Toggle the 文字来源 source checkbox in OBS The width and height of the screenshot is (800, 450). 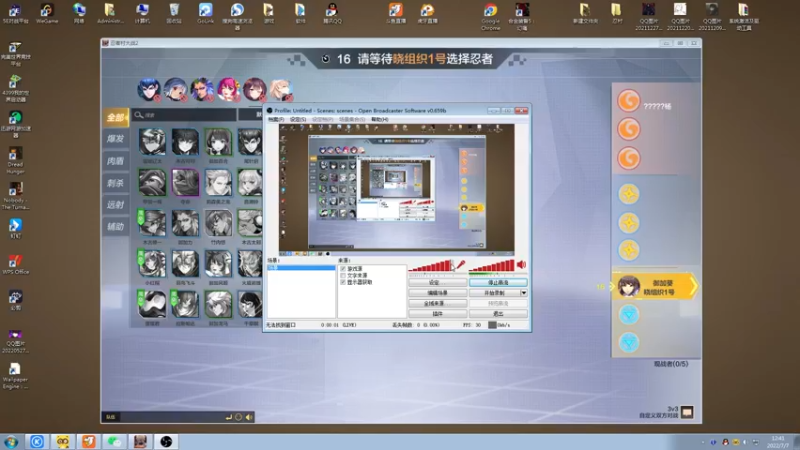(343, 275)
